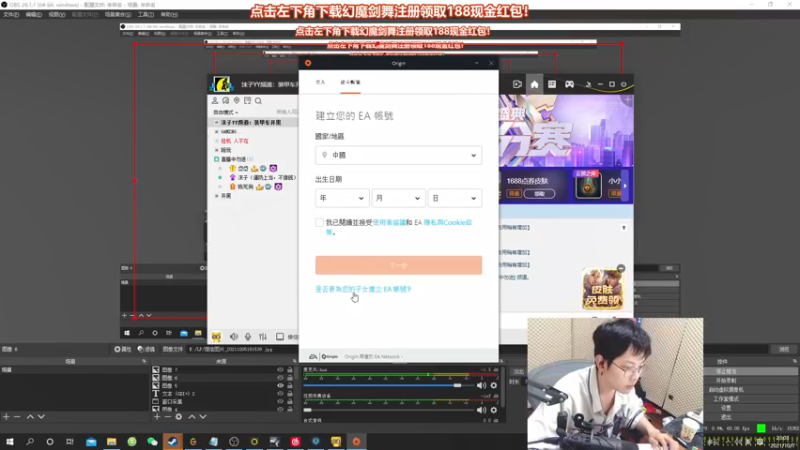This screenshot has width=800, height=450.
Task: Collapse the 洙子YY频道 root channel node
Action: point(216,122)
